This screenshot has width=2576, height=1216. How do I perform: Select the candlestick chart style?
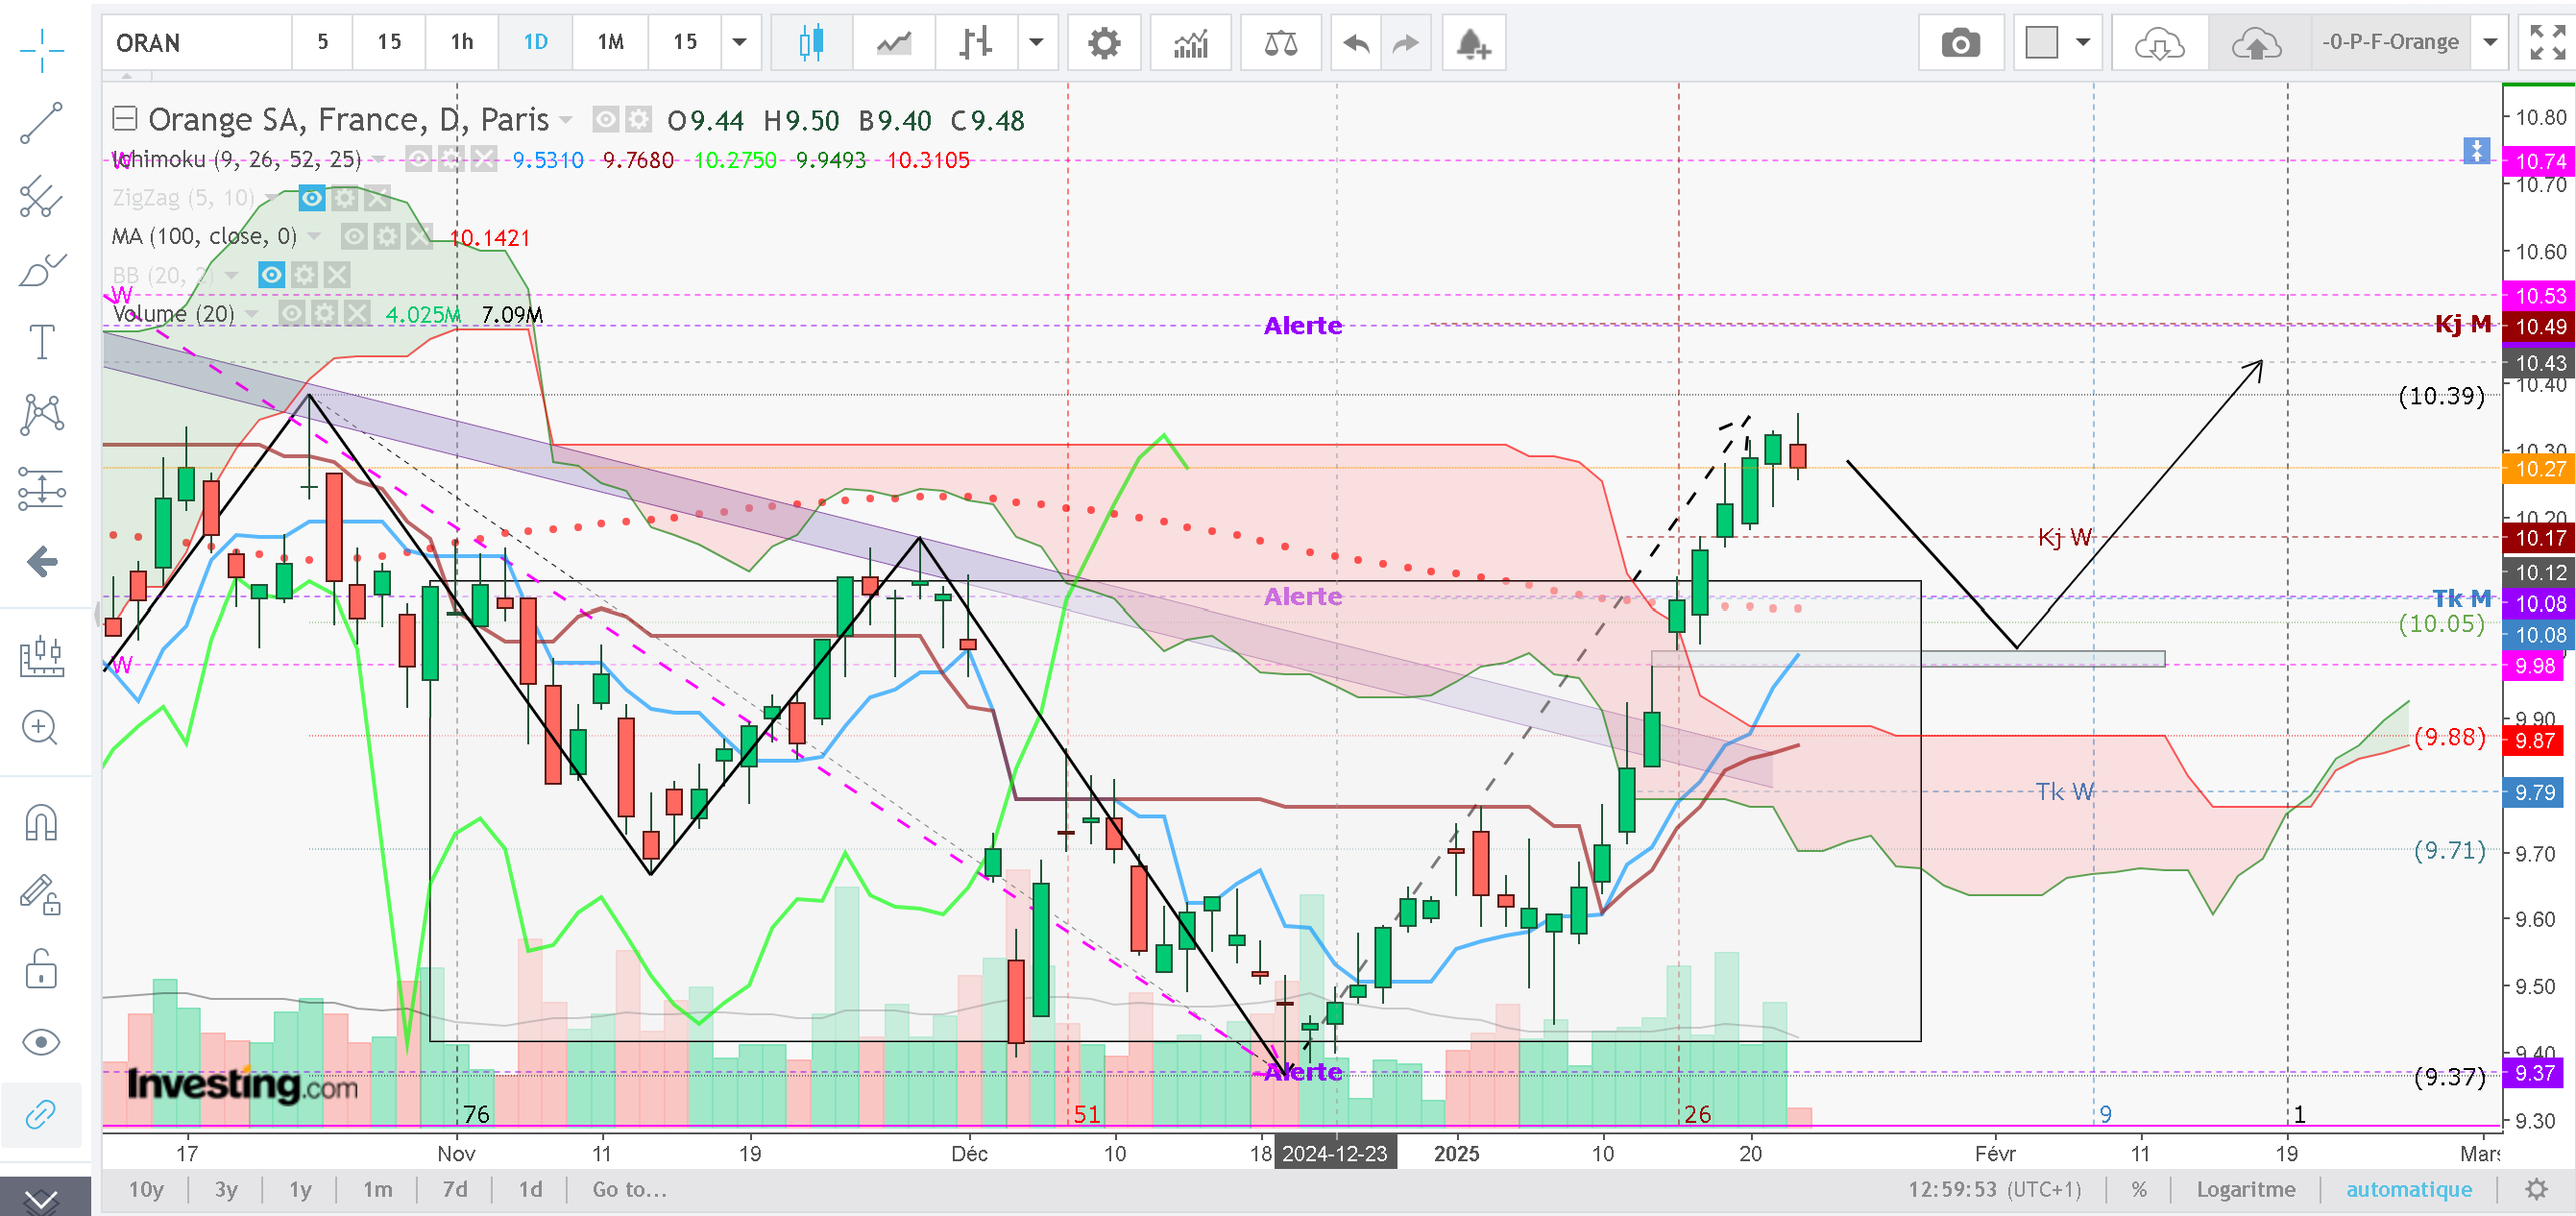pyautogui.click(x=811, y=42)
